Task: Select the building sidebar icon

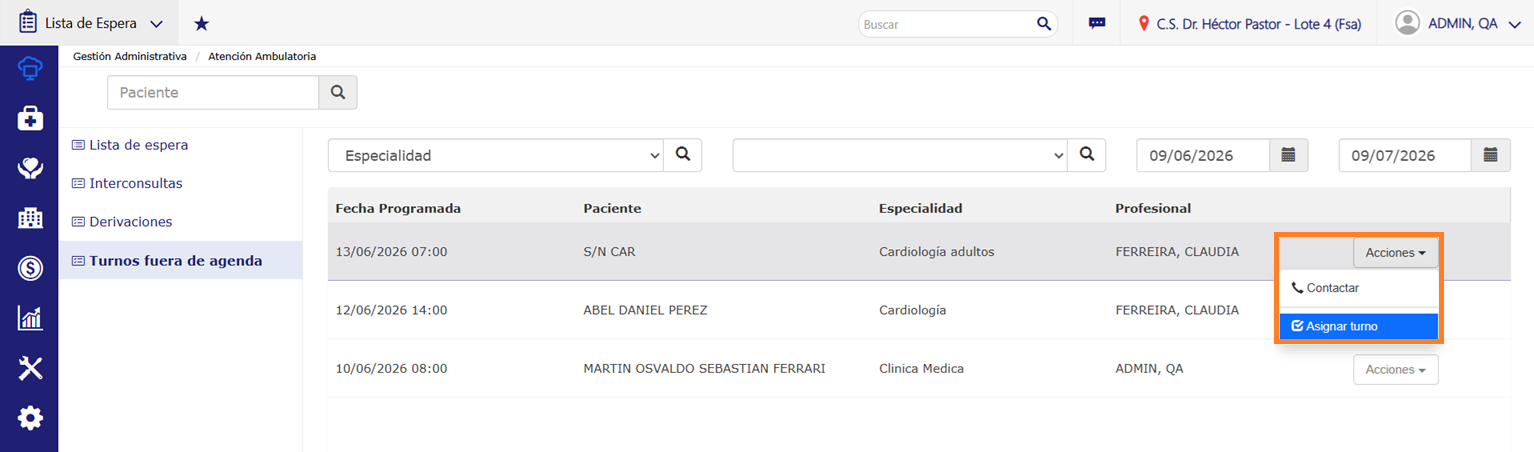Action: pos(30,218)
